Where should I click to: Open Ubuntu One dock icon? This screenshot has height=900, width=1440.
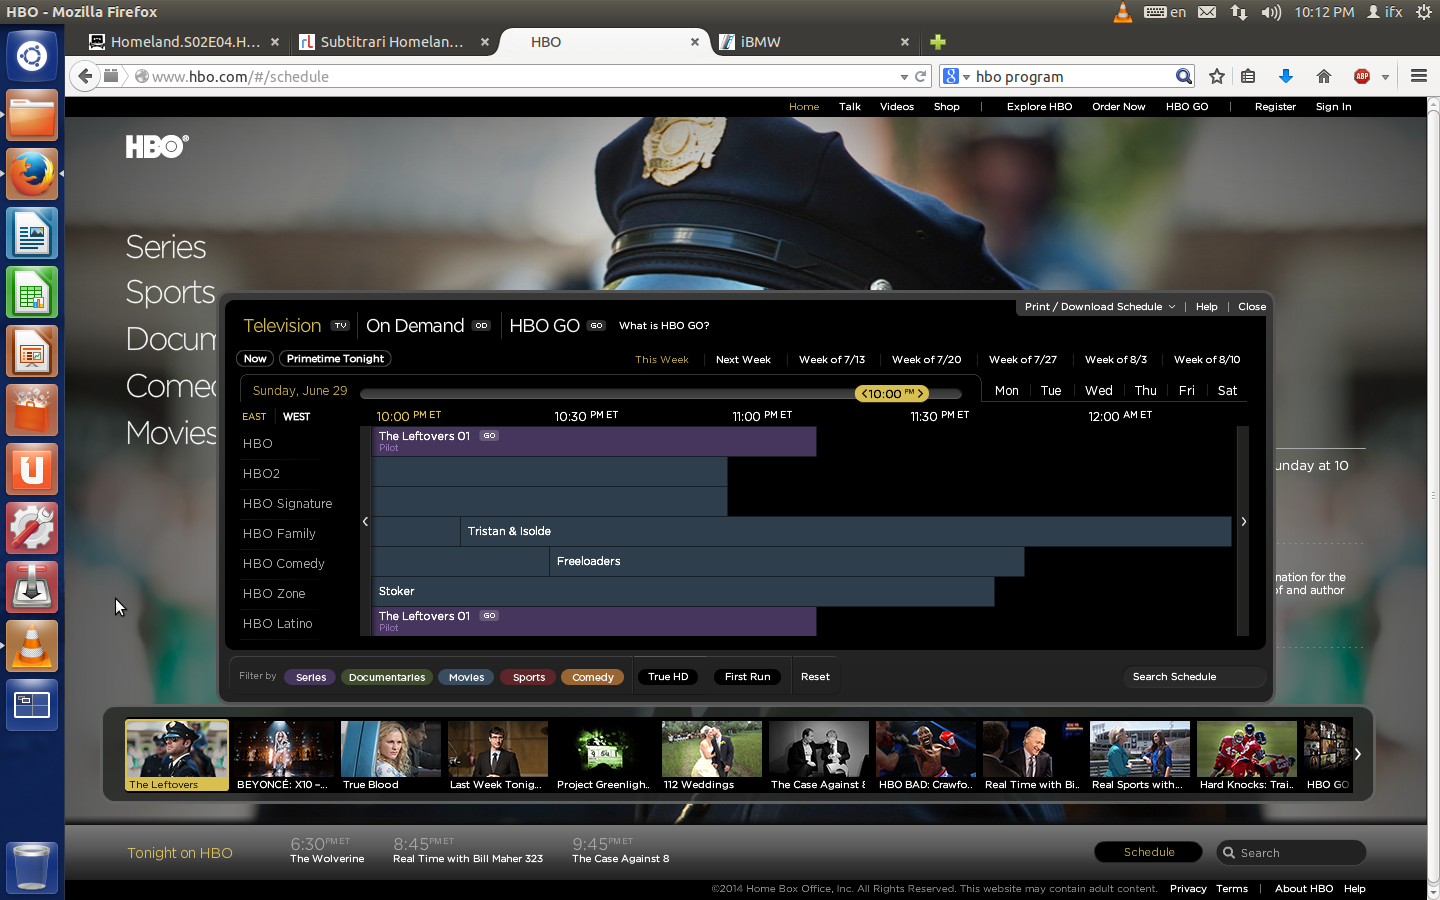[32, 469]
